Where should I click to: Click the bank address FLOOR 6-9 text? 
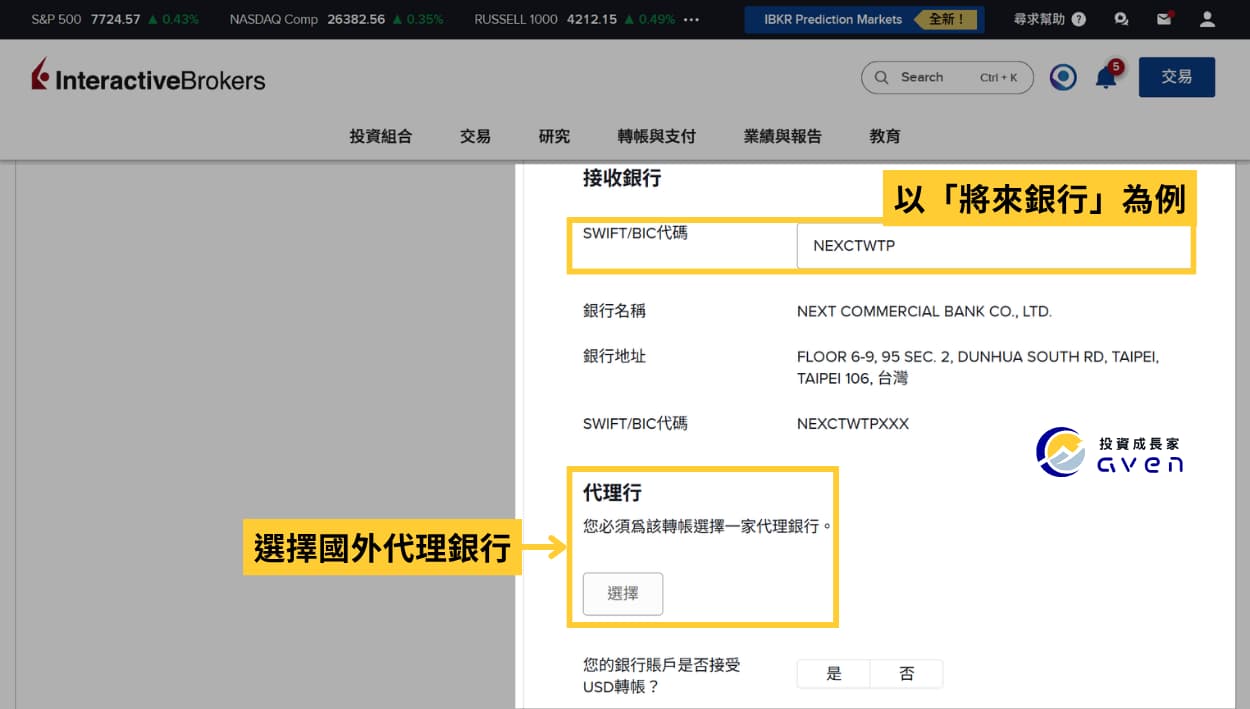[x=978, y=367]
